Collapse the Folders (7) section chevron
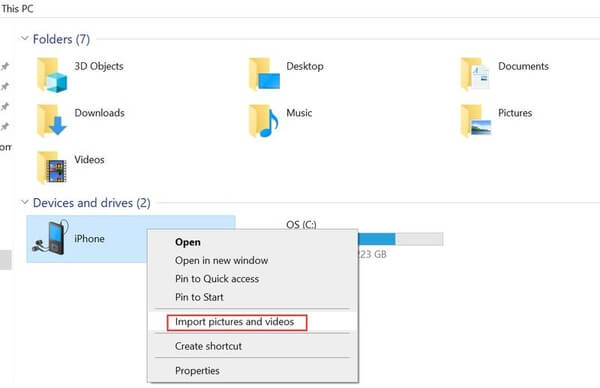The height and width of the screenshot is (388, 600). (24, 38)
